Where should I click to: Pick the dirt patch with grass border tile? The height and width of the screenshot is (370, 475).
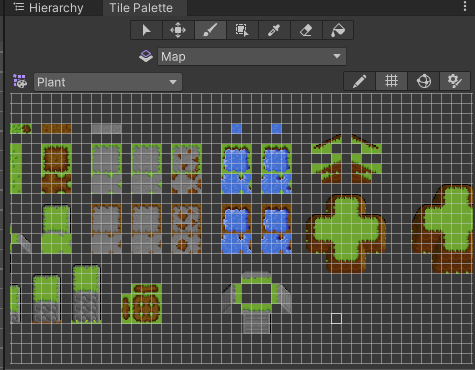56,159
